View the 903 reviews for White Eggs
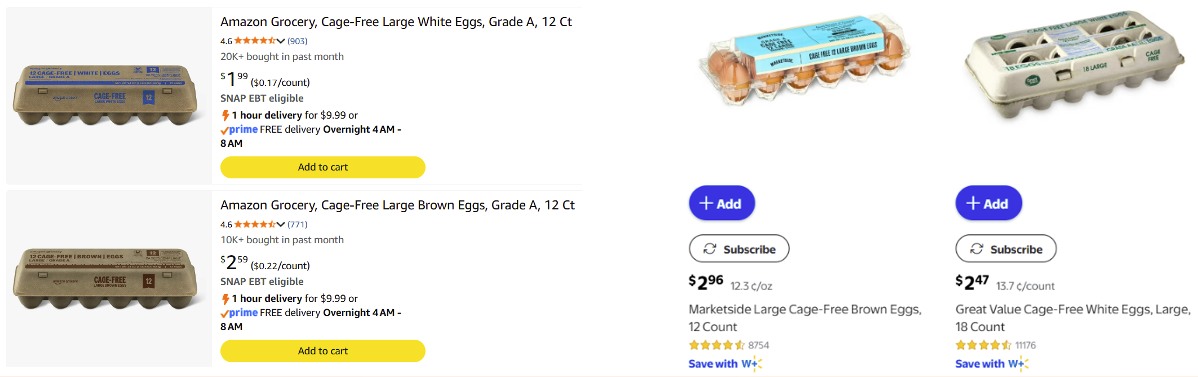The image size is (1198, 377). pyautogui.click(x=297, y=41)
